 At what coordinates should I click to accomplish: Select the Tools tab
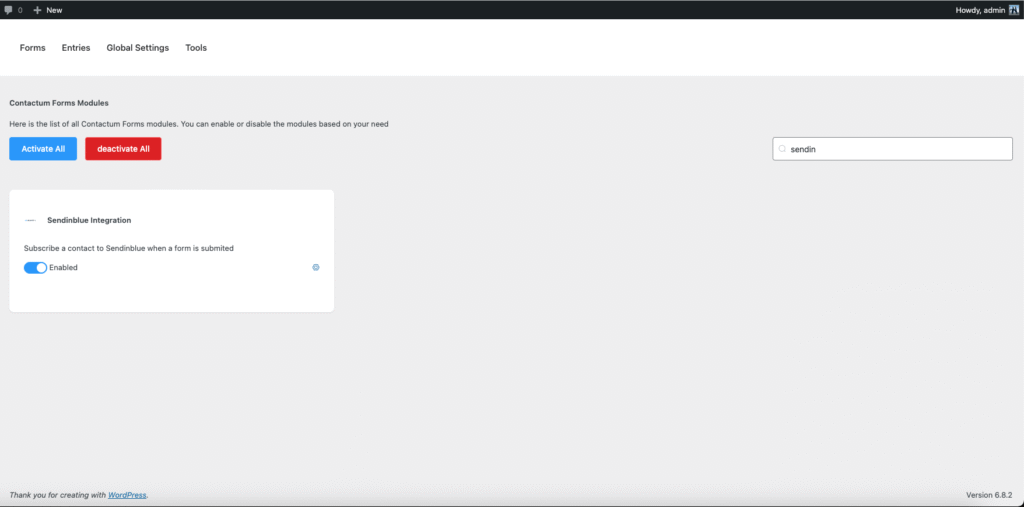click(x=196, y=48)
